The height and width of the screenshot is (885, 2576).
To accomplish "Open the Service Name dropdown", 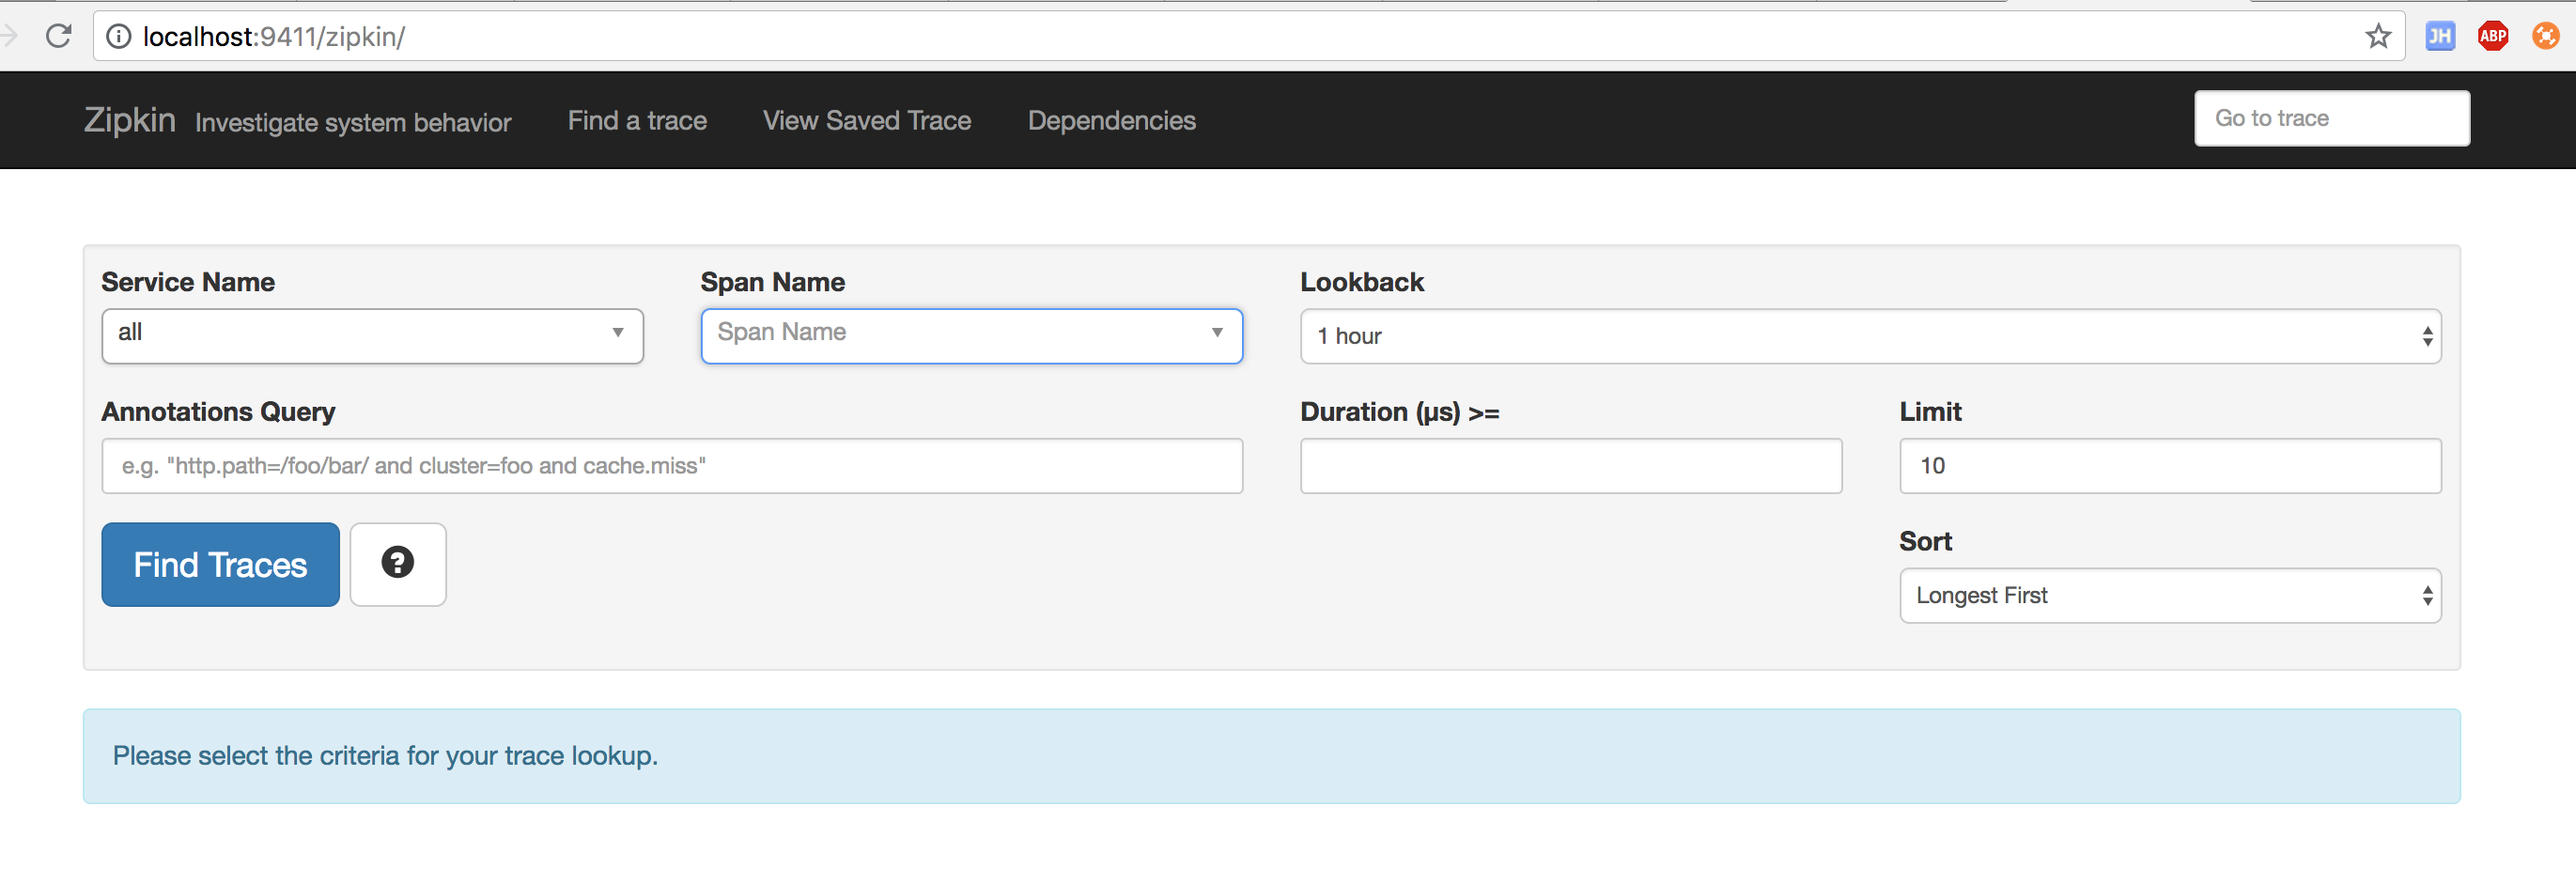I will point(372,336).
